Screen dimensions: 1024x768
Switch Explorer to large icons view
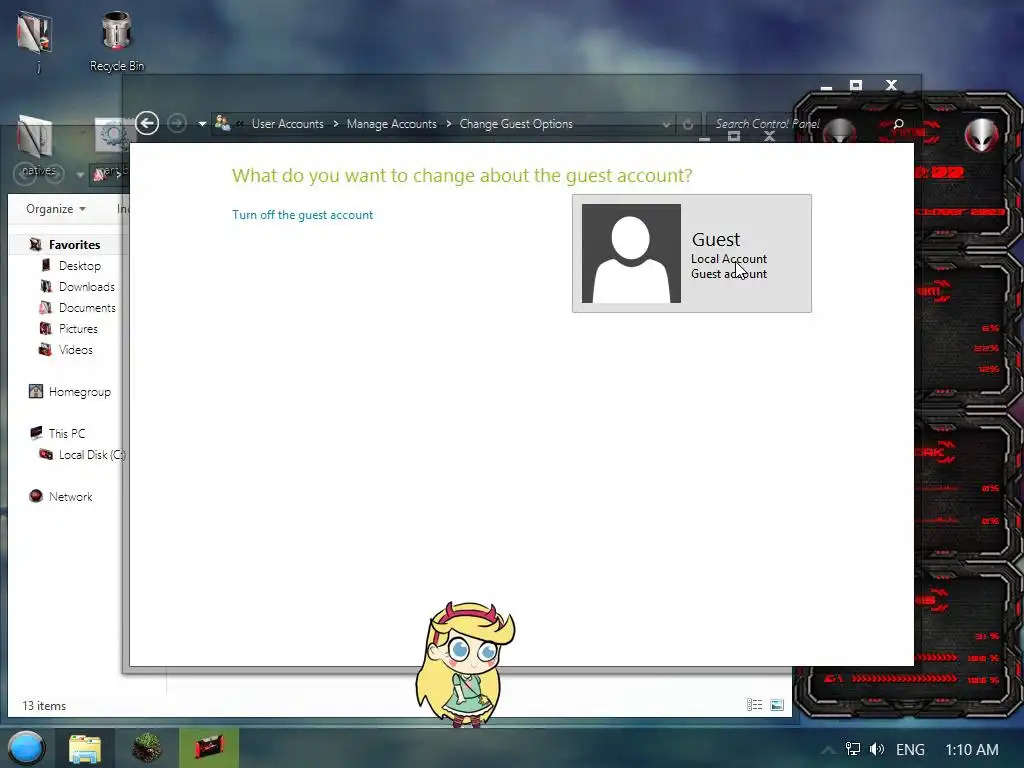[x=776, y=705]
